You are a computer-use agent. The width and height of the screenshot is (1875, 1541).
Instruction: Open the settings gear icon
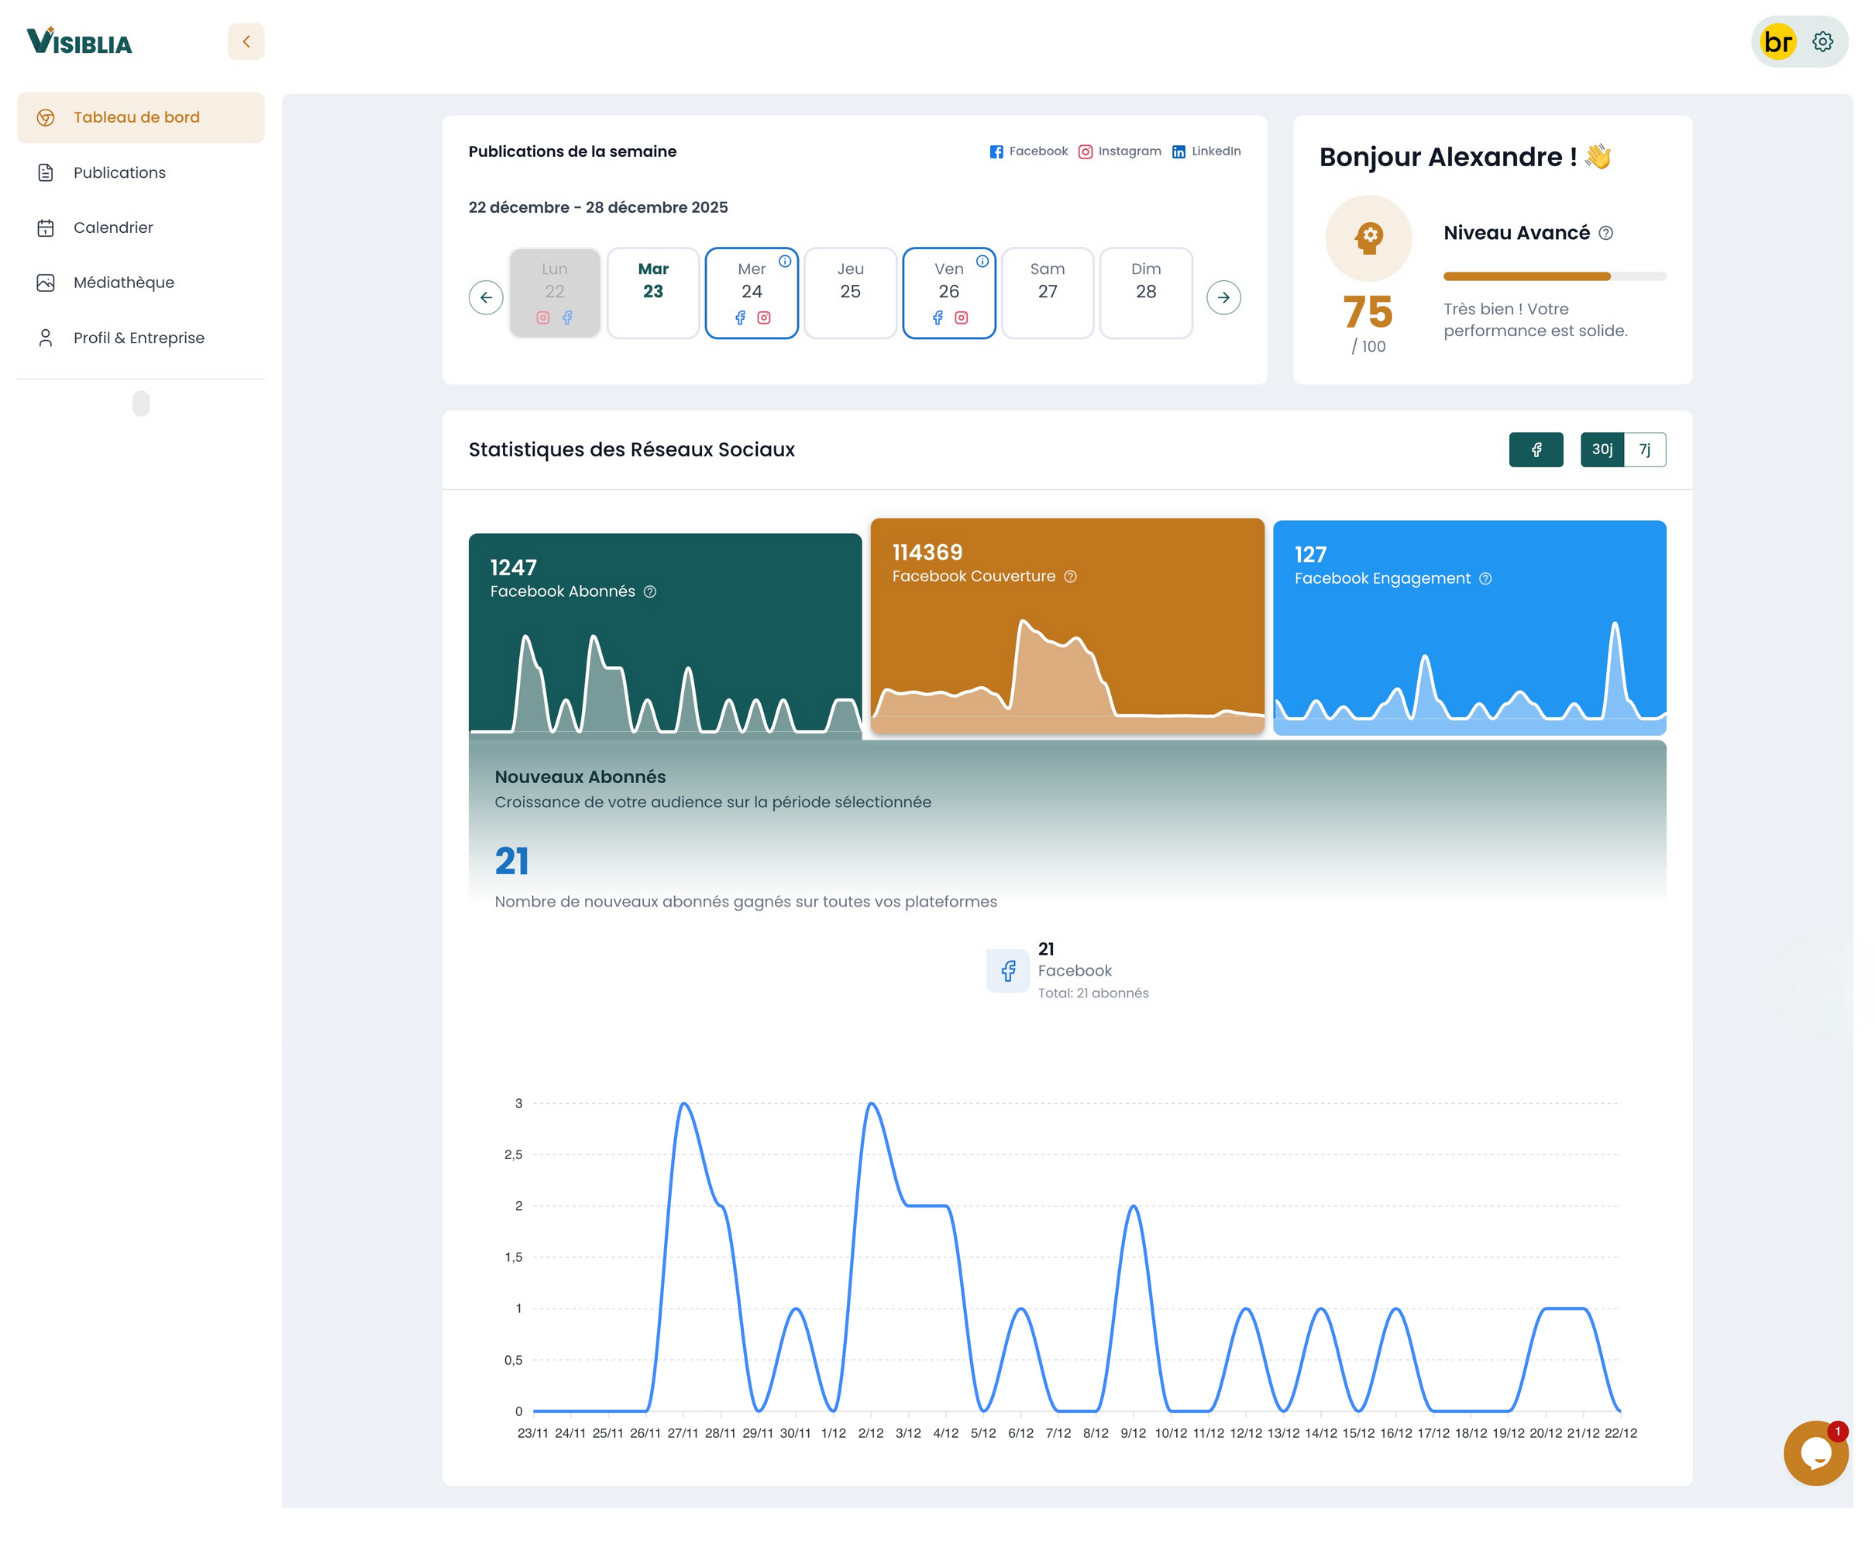coord(1823,41)
